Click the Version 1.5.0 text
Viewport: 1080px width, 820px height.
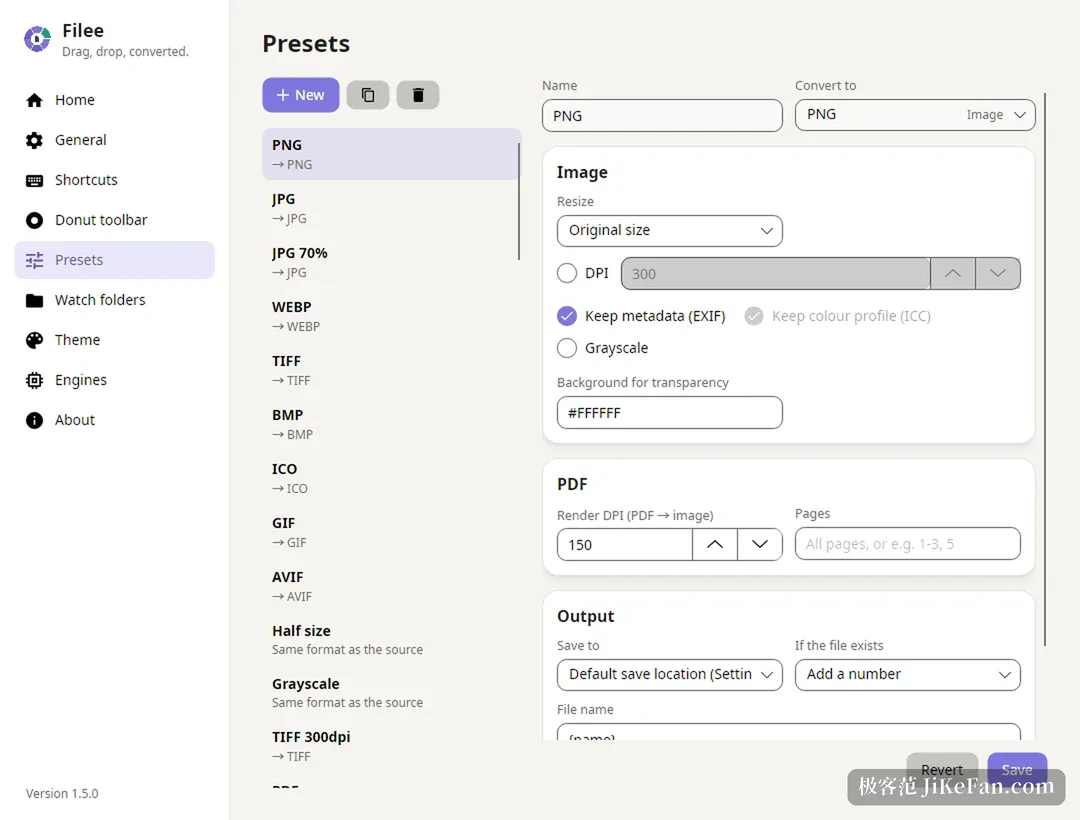point(62,793)
